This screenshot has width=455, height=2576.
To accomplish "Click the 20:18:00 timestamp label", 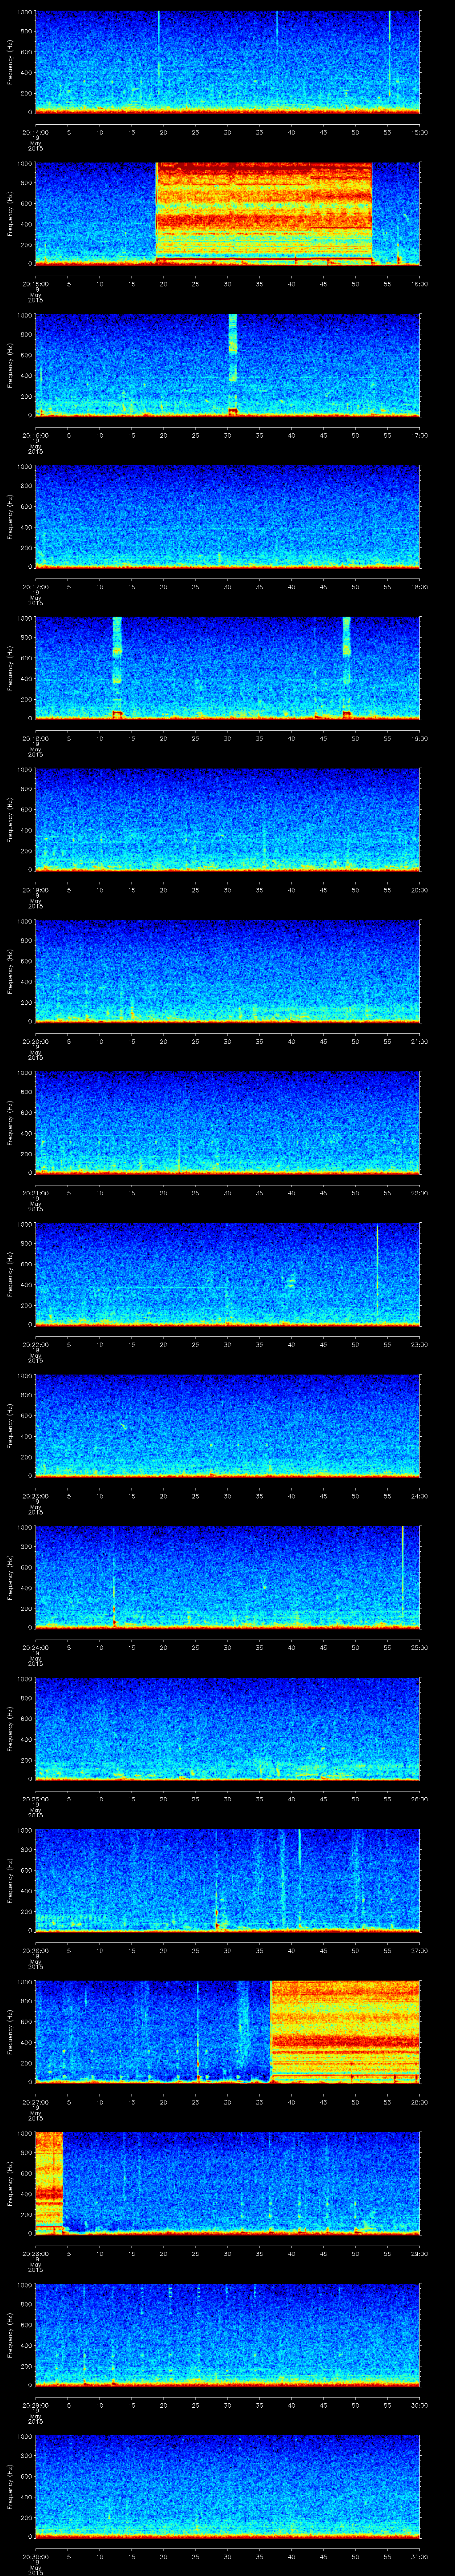I will click(35, 738).
